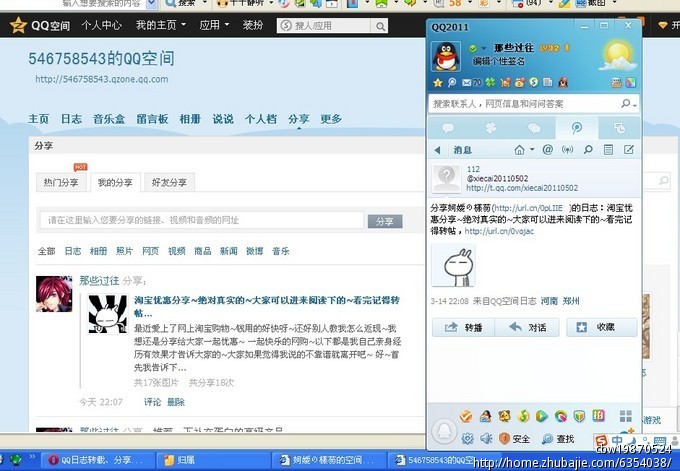Viewport: 680px width, 471px height.
Task: Open 查找 find contacts in QQ
Action: pos(558,438)
